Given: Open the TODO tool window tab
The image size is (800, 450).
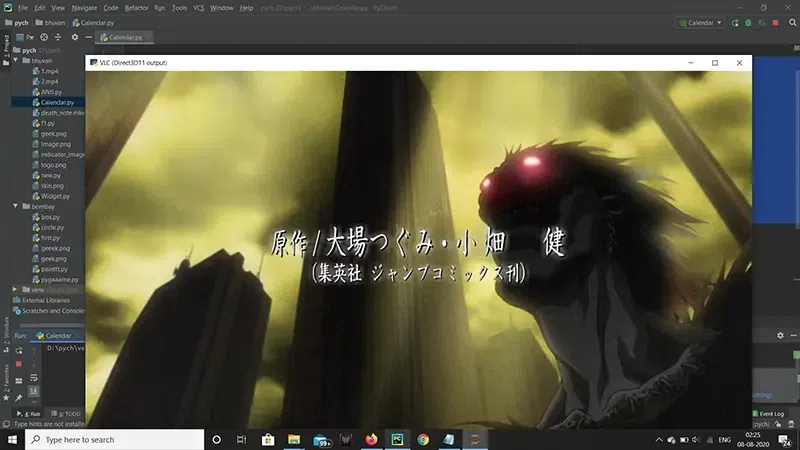Looking at the screenshot, I should point(66,414).
